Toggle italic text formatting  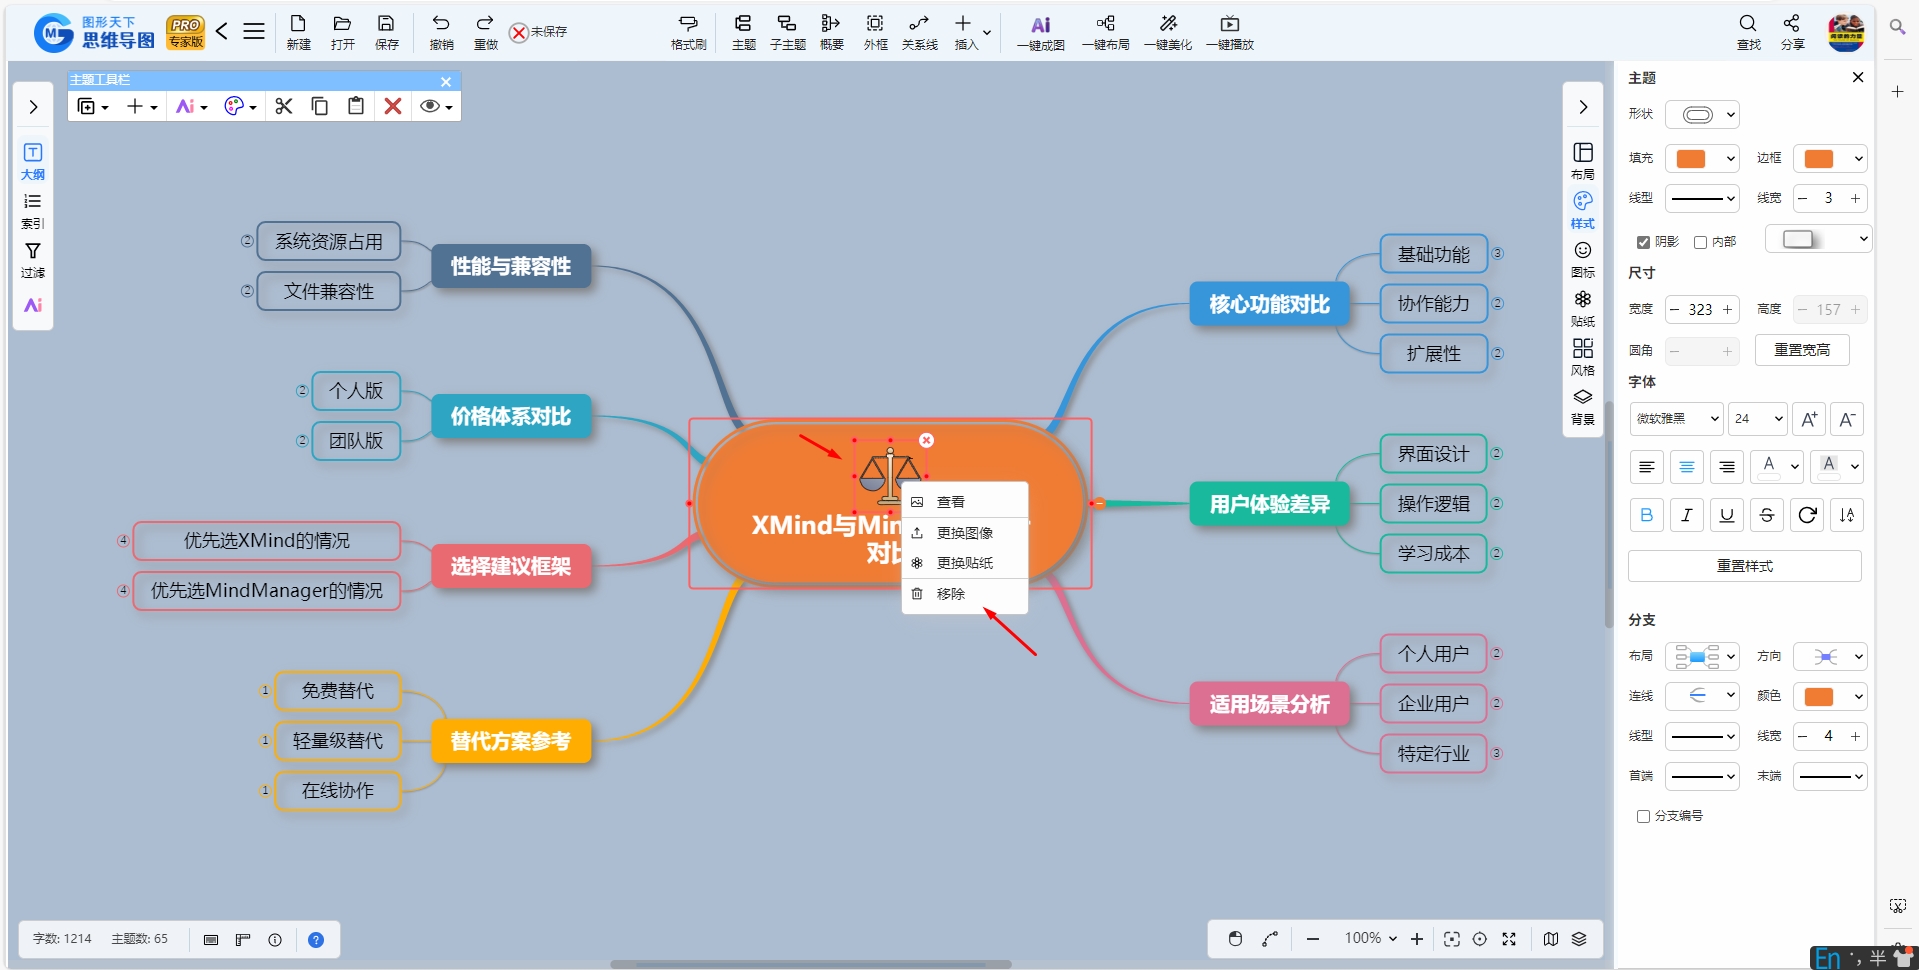pyautogui.click(x=1687, y=515)
